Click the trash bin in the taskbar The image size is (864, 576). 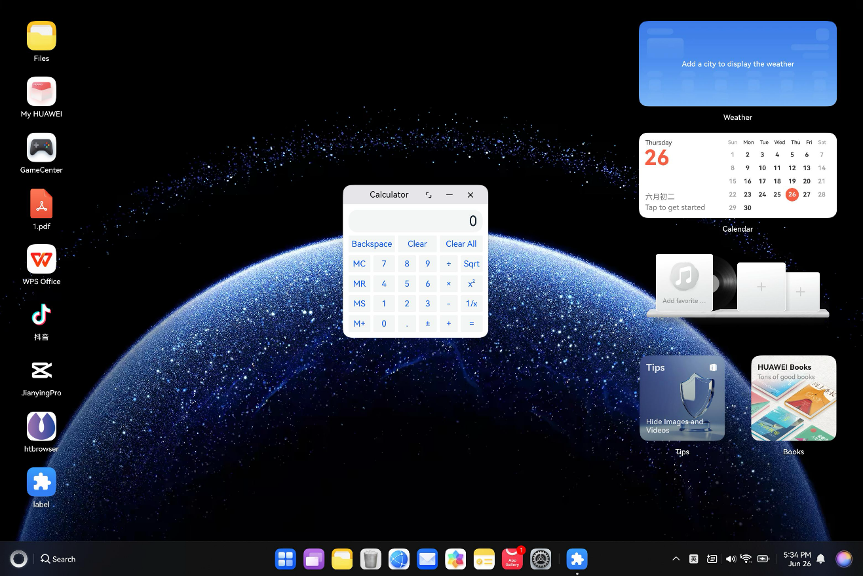point(370,559)
